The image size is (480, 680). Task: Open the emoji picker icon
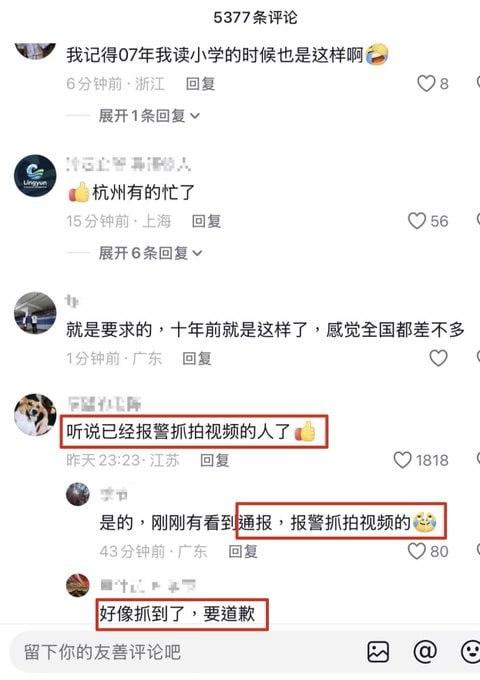coord(471,652)
